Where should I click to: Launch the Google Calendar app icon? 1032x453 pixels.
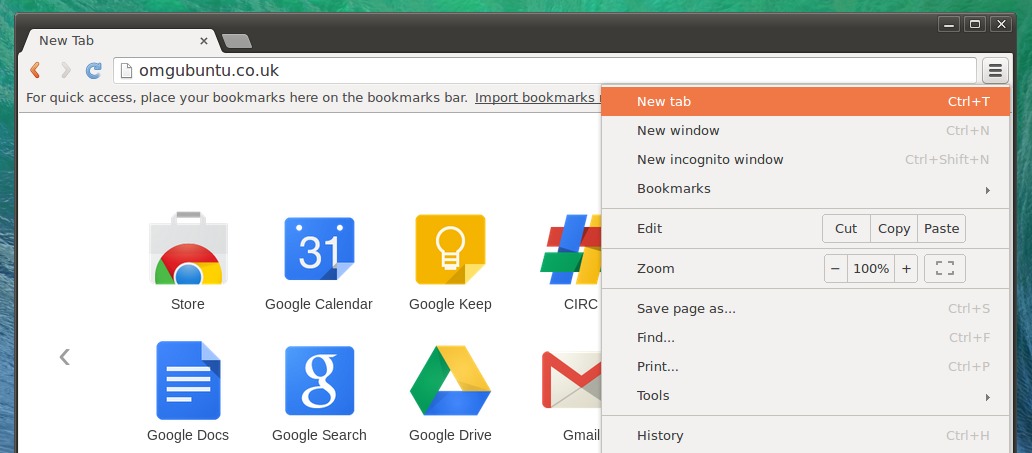(319, 248)
